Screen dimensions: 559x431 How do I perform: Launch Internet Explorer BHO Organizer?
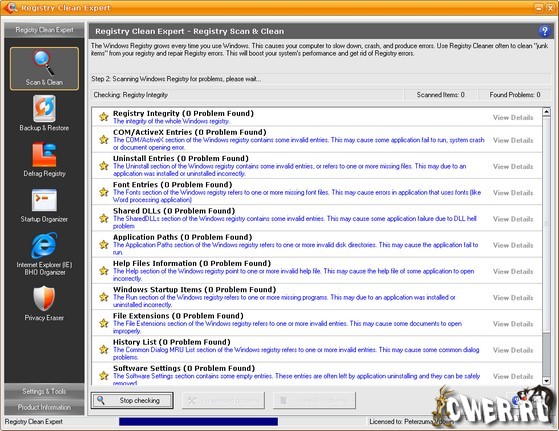(x=44, y=254)
